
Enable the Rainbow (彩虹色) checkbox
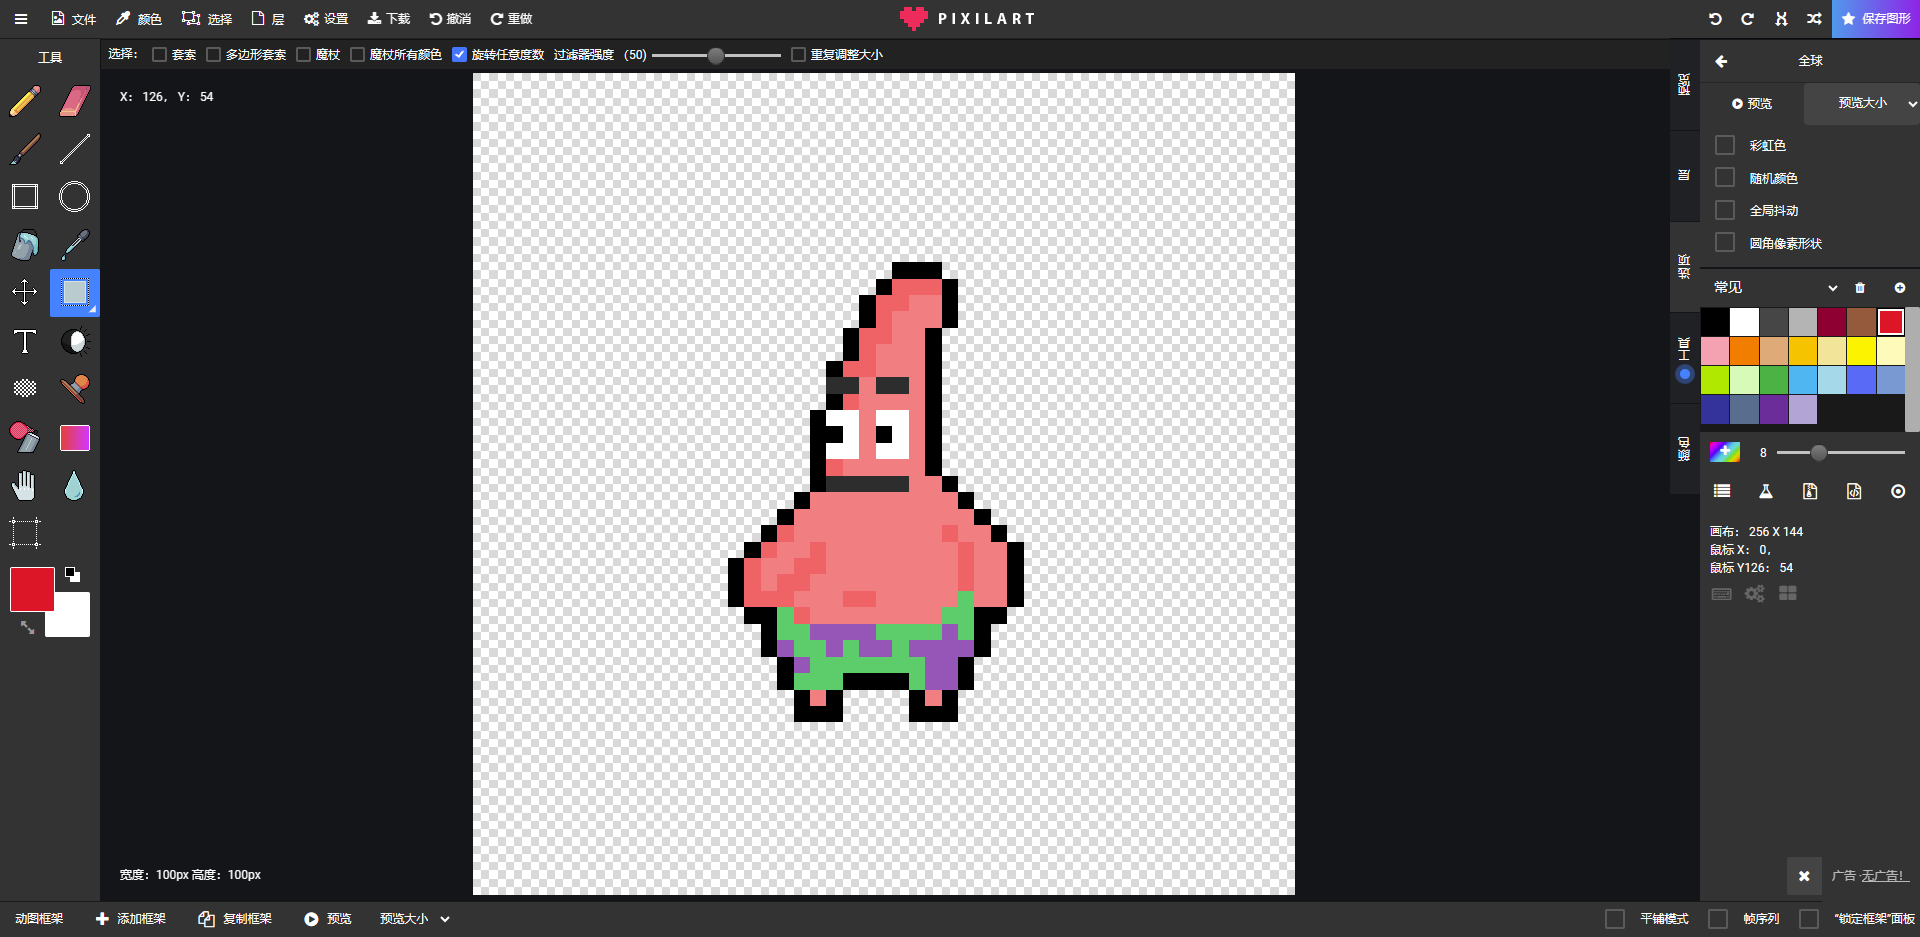(1725, 145)
